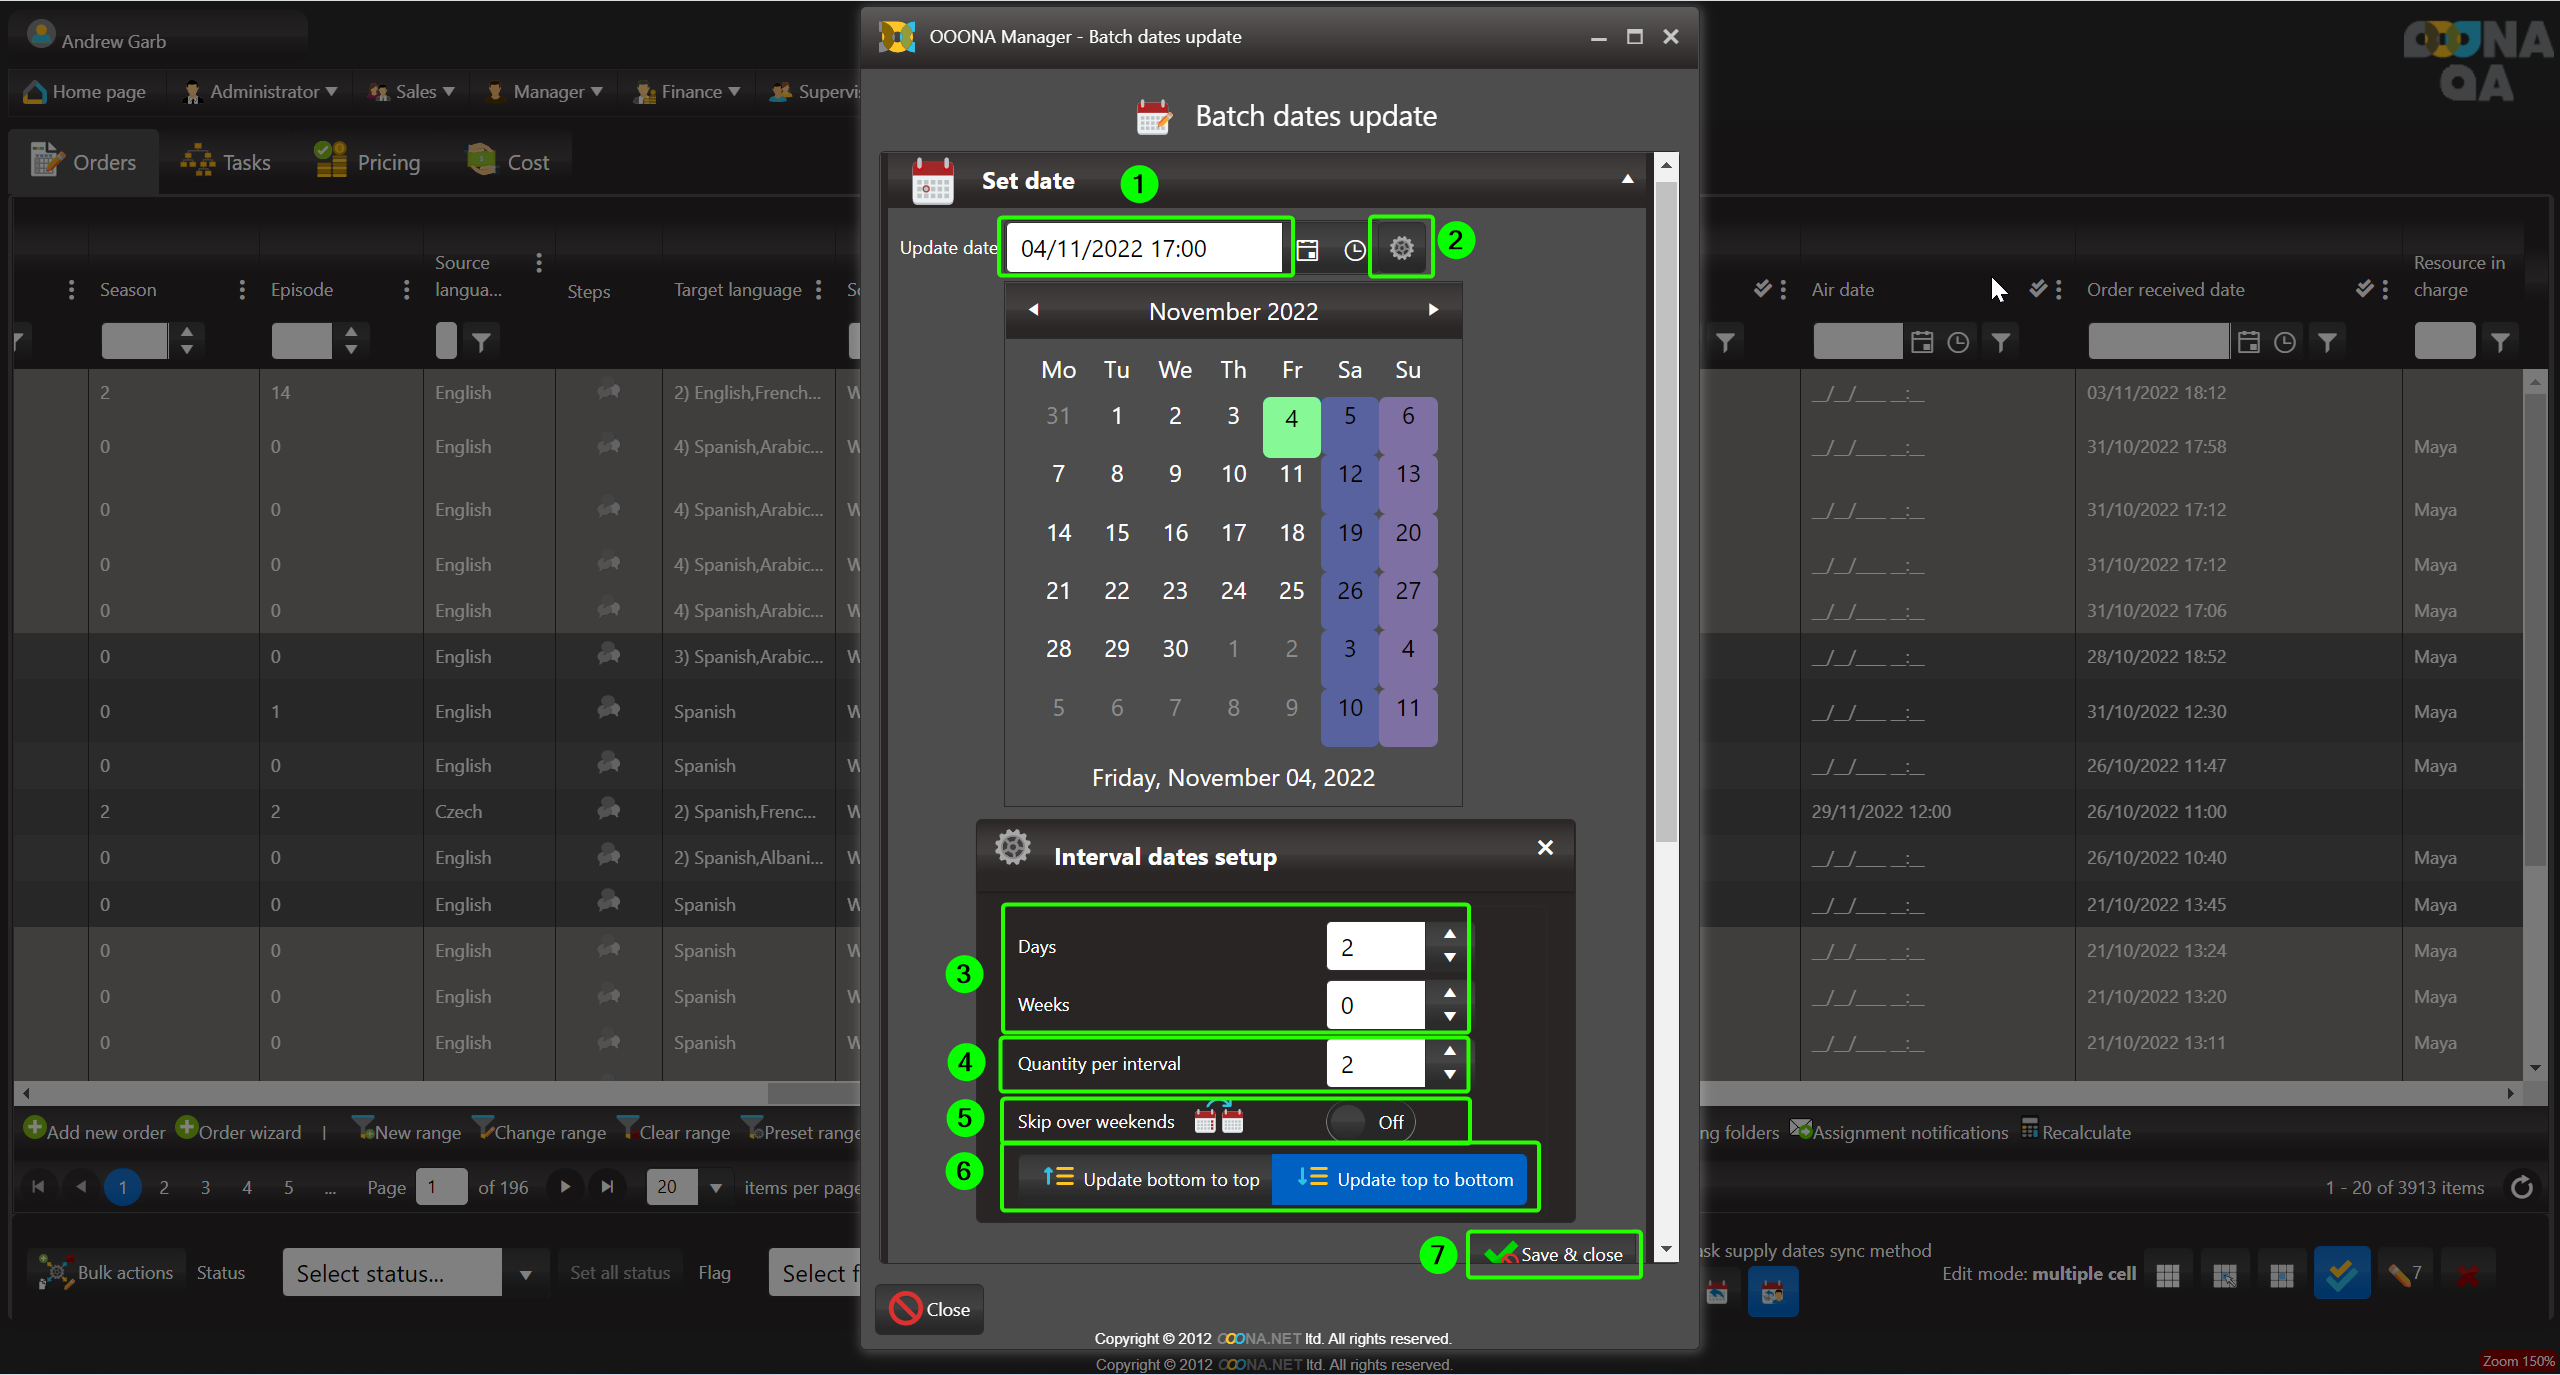Collapse the Set date section
The width and height of the screenshot is (2560, 1375).
pos(1627,180)
